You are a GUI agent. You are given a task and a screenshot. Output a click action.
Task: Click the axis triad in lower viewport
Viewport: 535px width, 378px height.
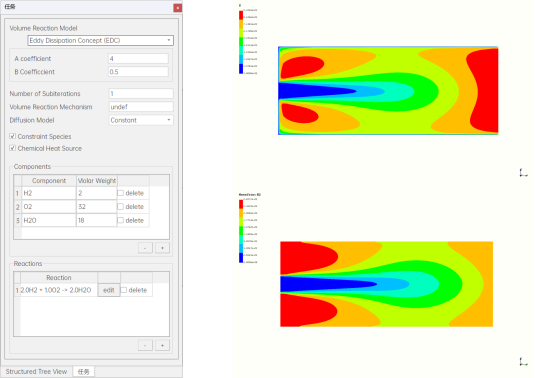click(x=523, y=362)
